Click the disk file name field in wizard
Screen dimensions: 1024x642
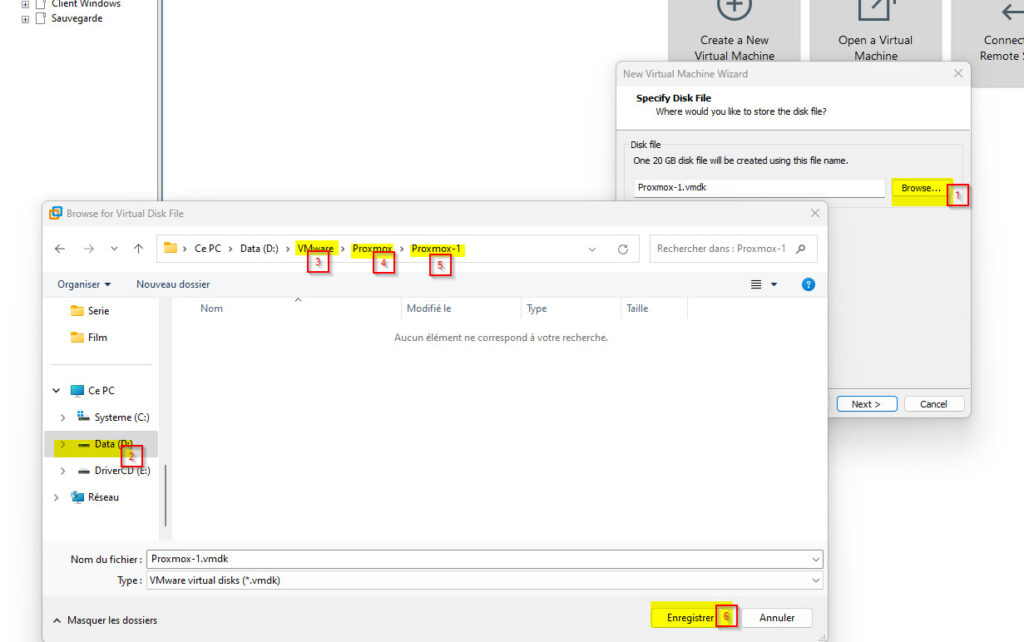(759, 187)
